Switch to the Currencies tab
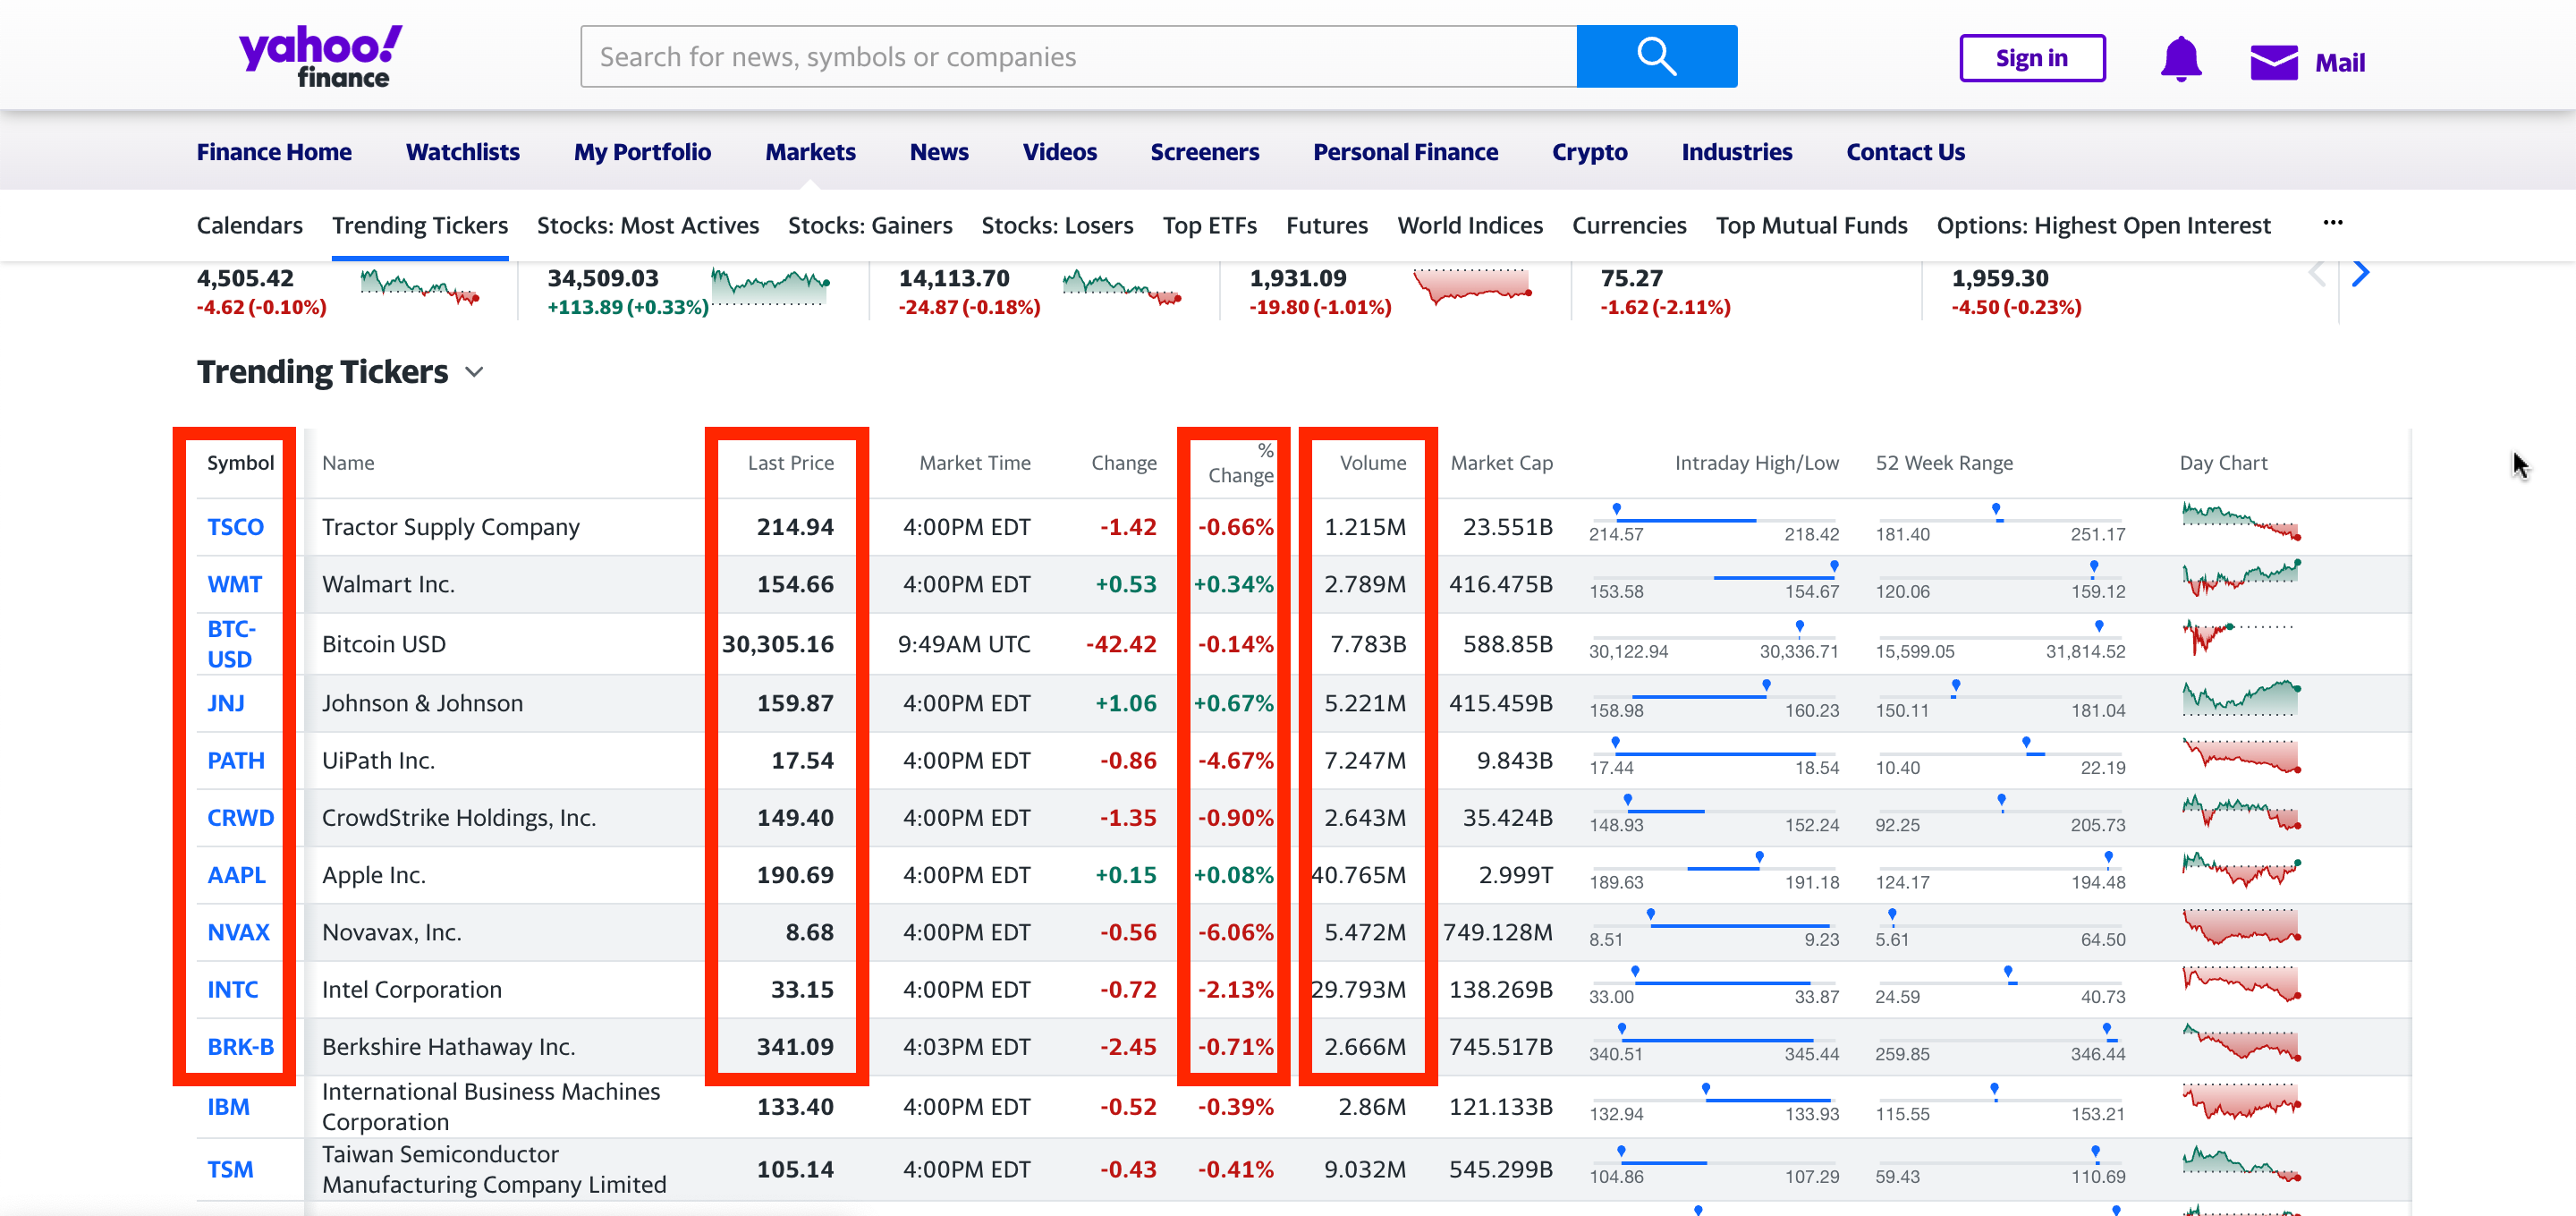This screenshot has height=1216, width=2576. click(x=1629, y=225)
